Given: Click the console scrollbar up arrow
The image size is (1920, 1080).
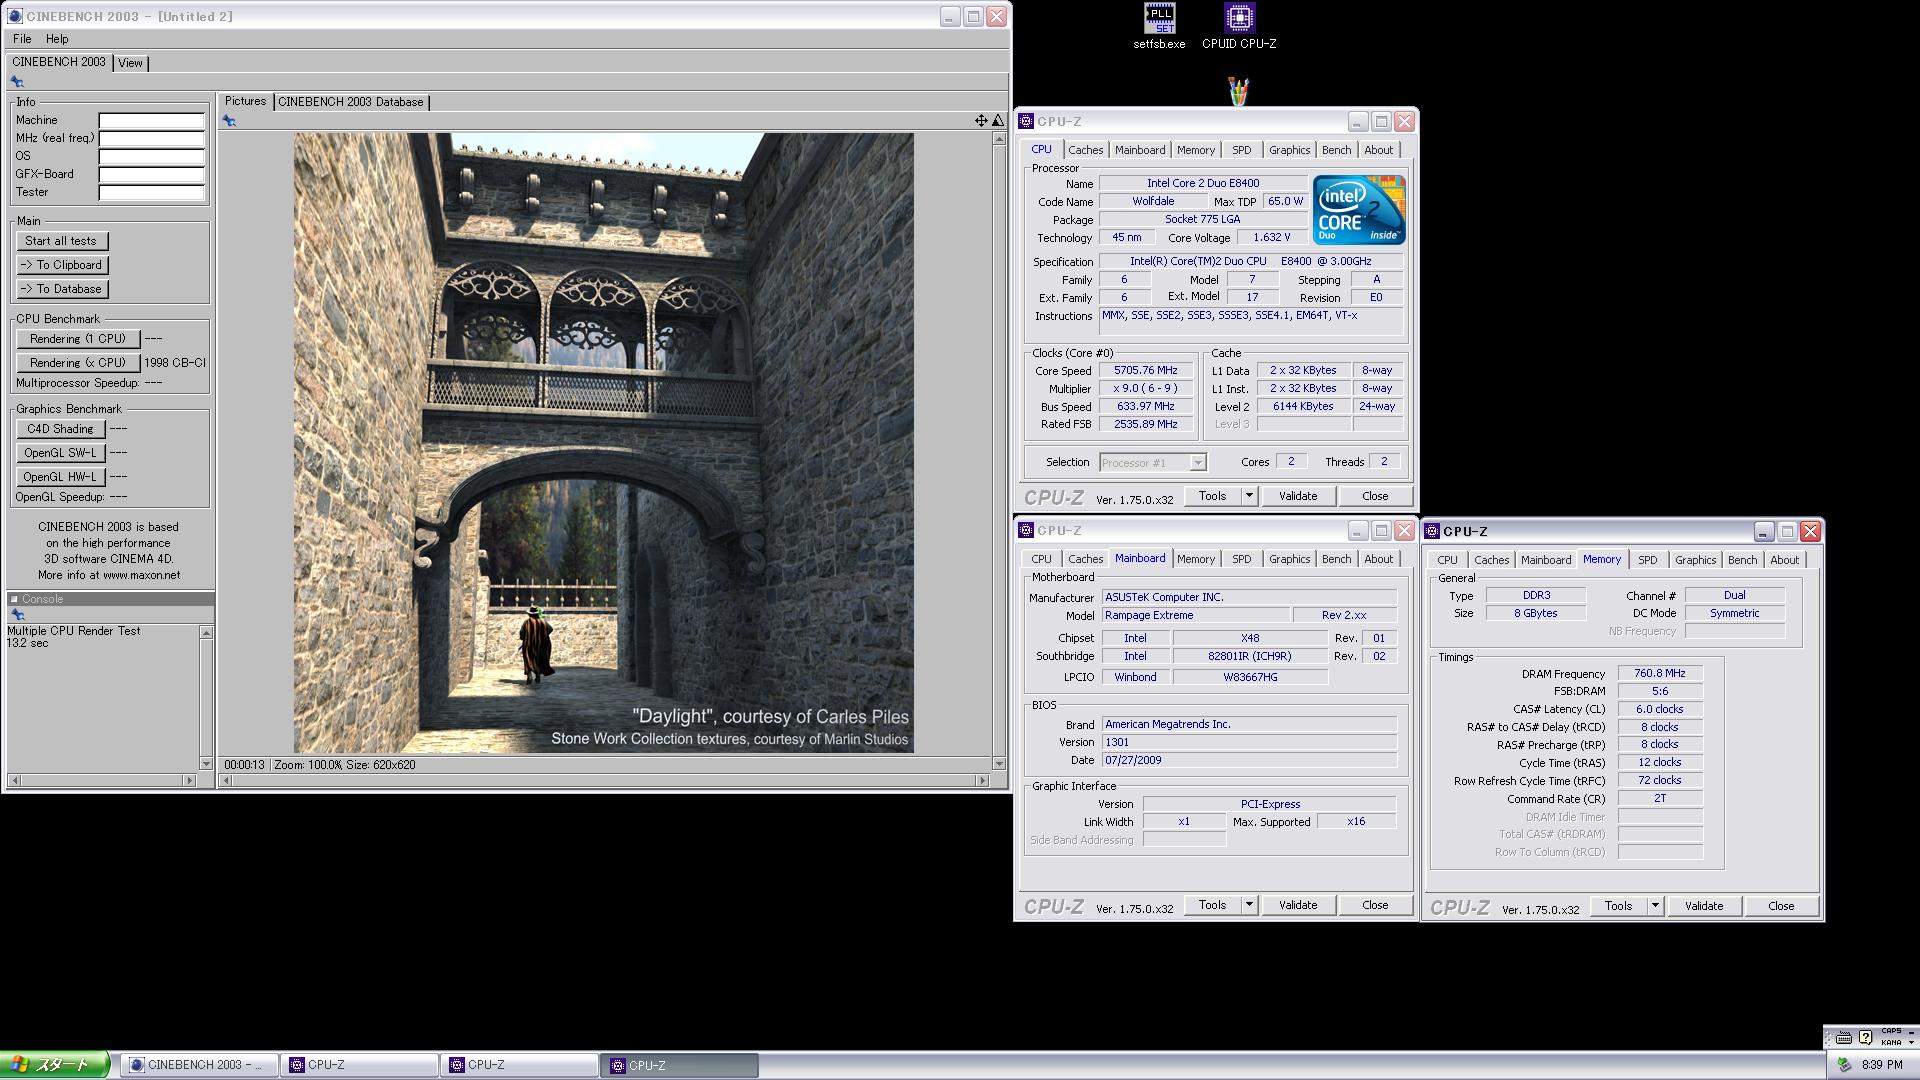Looking at the screenshot, I should 206,632.
